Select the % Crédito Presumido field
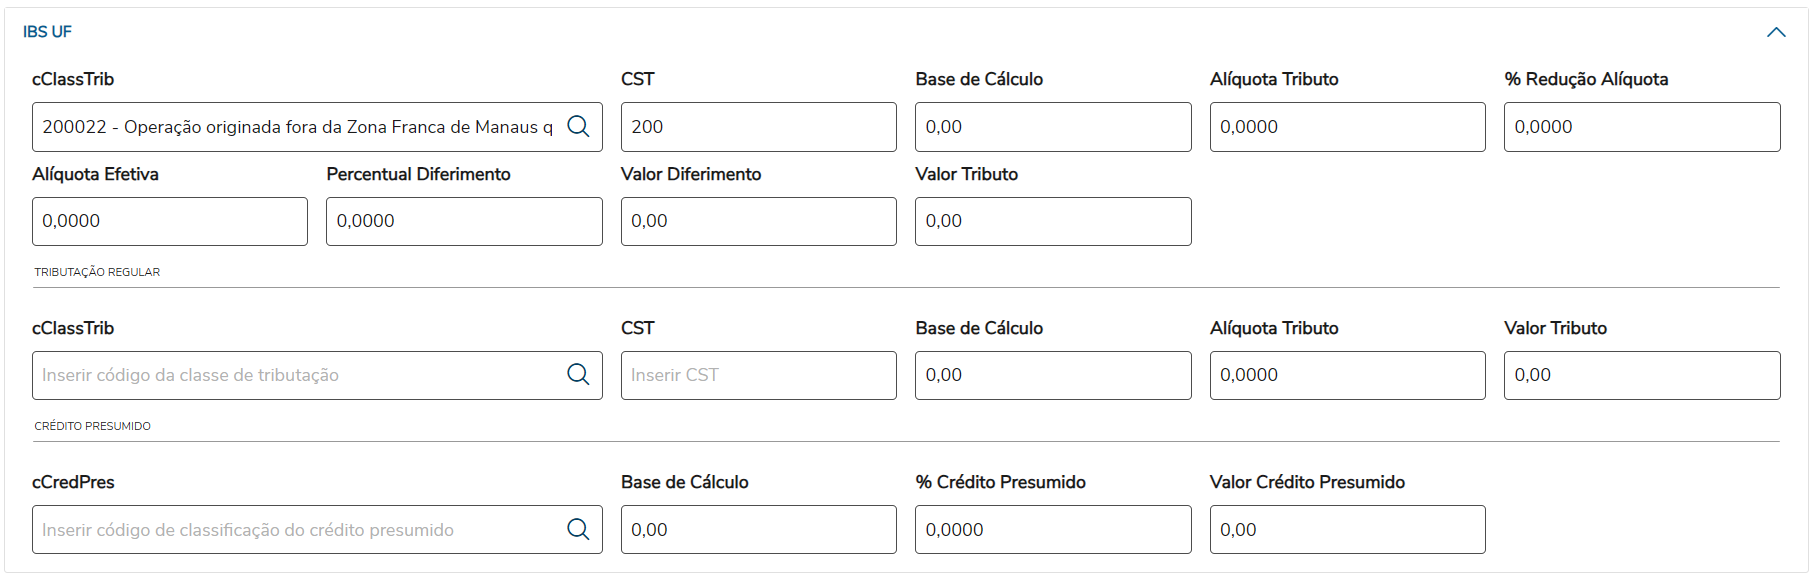The height and width of the screenshot is (579, 1815). pos(1052,530)
